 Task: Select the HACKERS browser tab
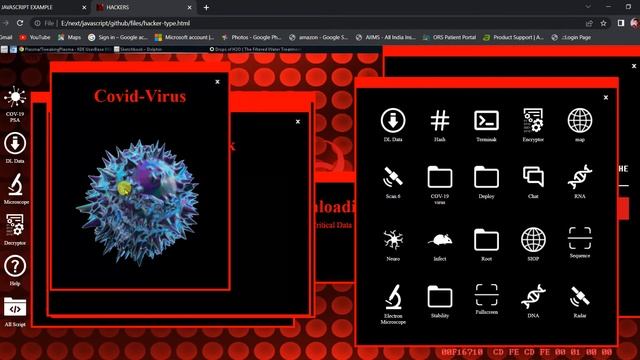[144, 7]
